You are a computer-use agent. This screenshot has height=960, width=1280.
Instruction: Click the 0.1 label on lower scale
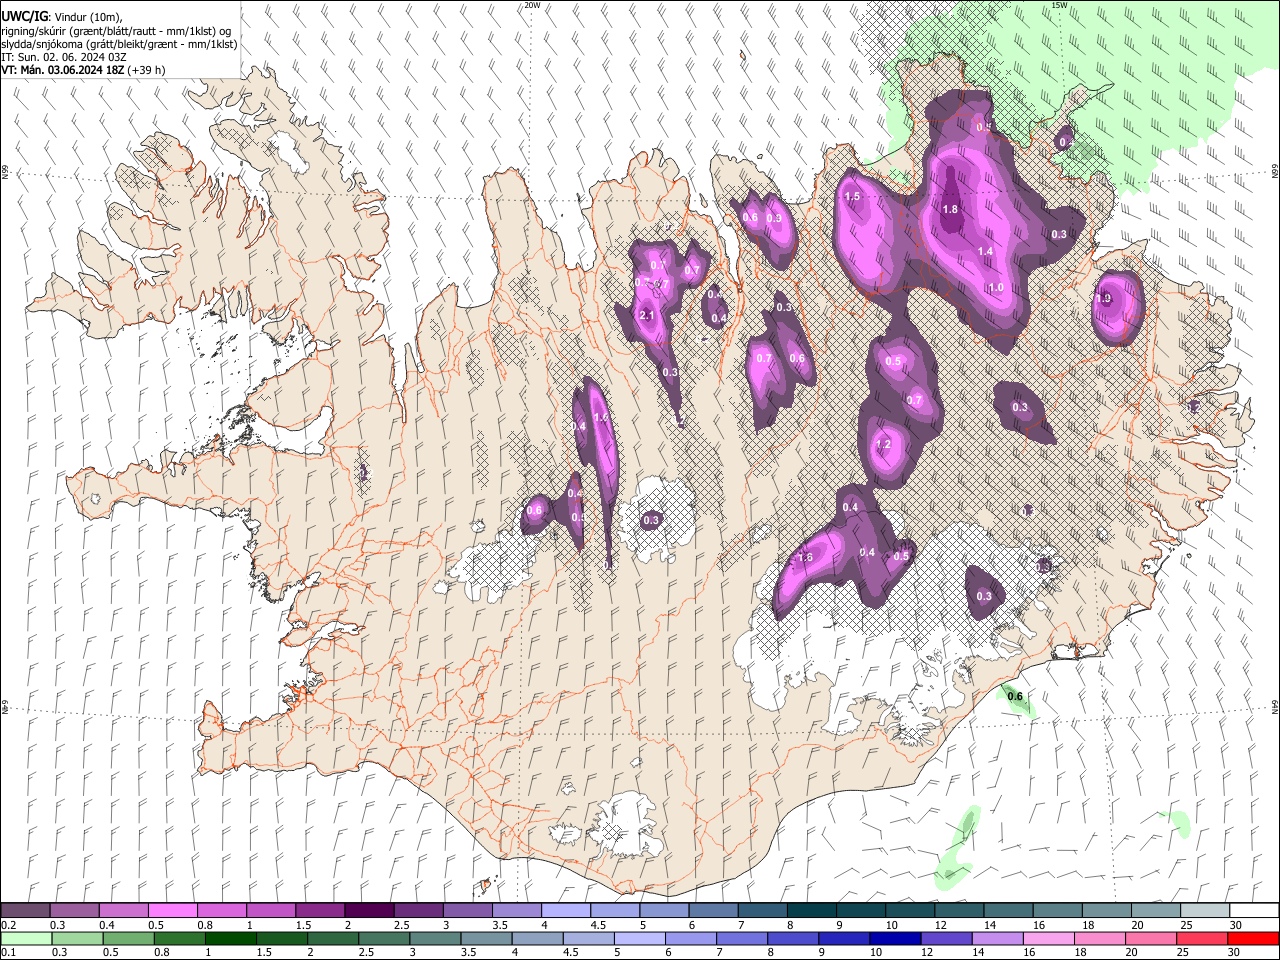(x=8, y=953)
